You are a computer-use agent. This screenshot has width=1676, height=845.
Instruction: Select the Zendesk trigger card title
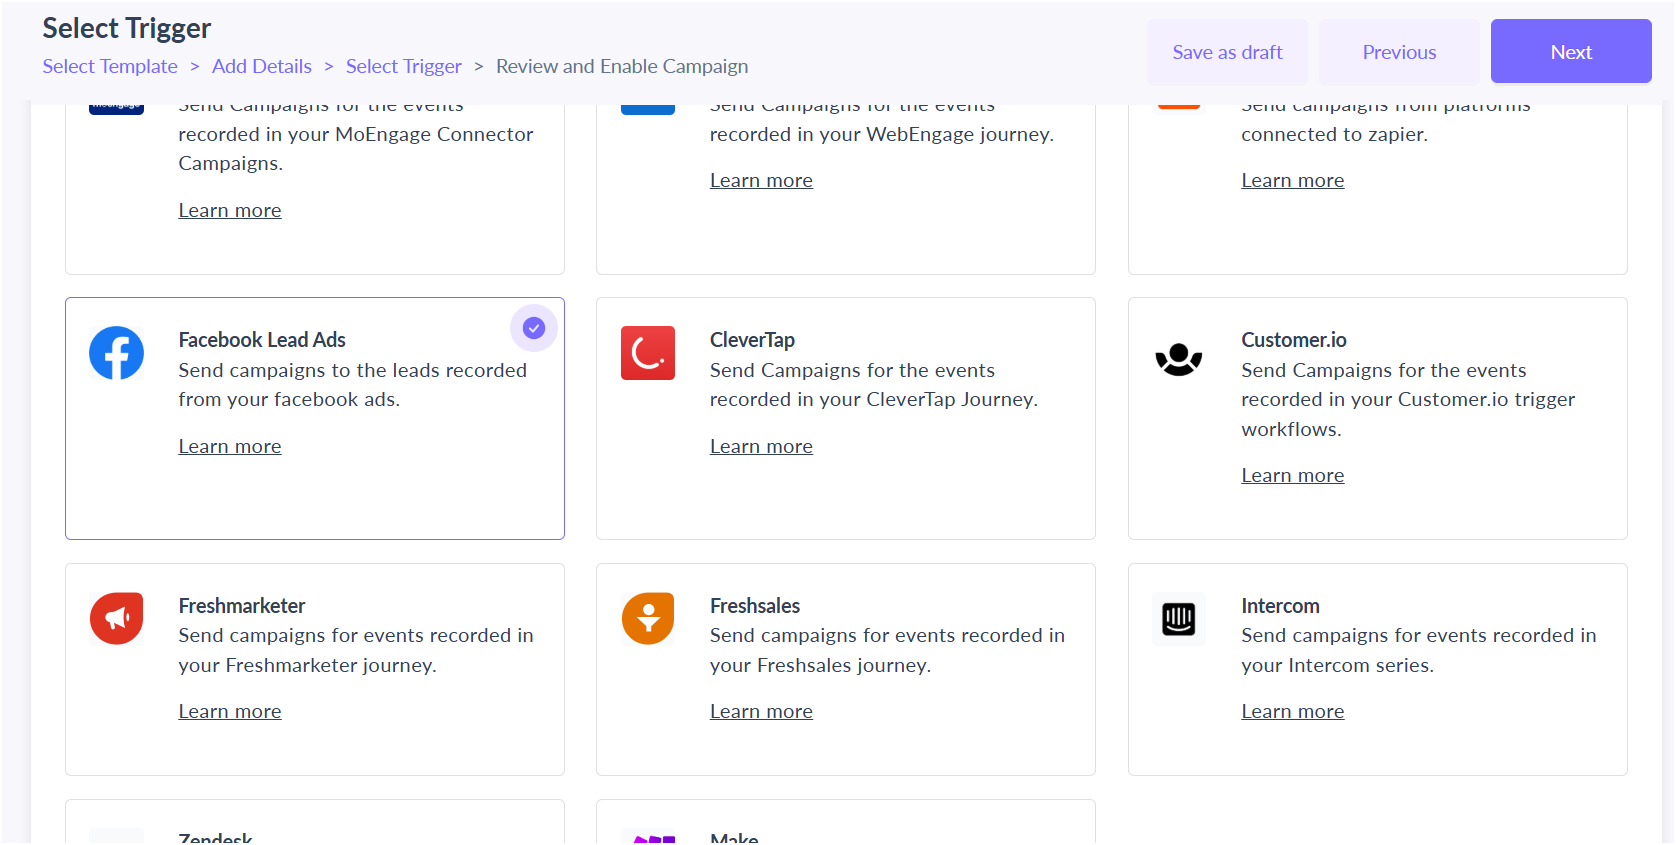pos(215,837)
